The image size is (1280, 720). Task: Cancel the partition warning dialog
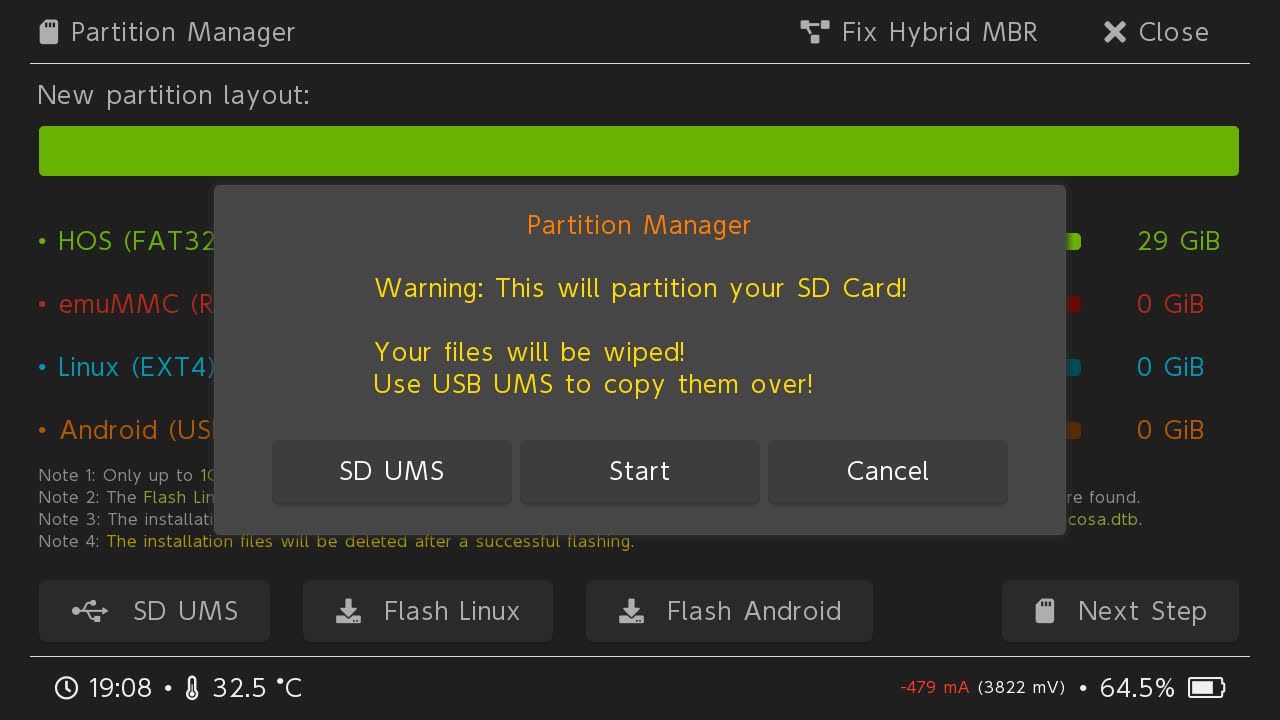pos(888,471)
